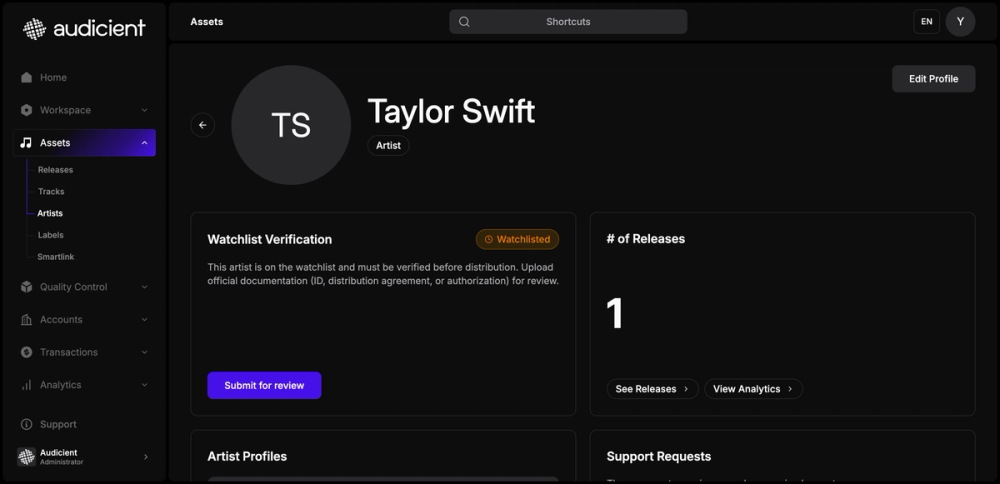
Task: Click the Transactions coin icon
Action: [26, 352]
